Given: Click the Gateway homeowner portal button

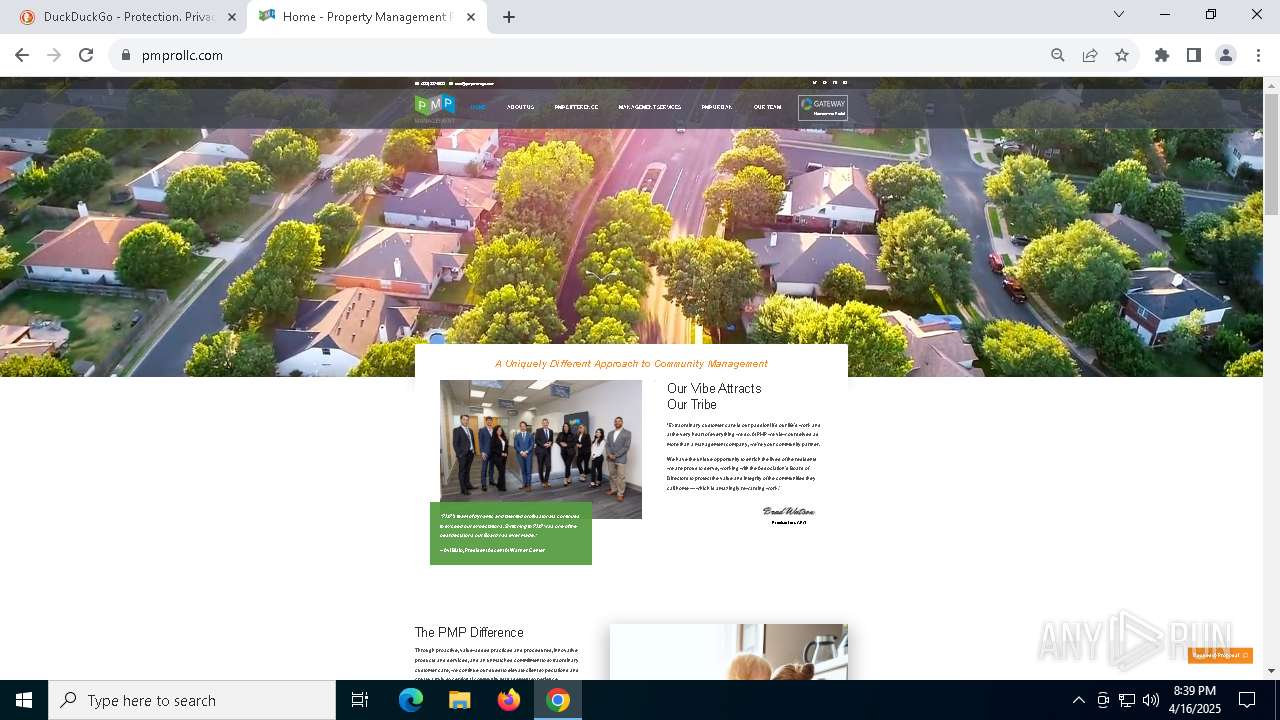Looking at the screenshot, I should tap(823, 107).
